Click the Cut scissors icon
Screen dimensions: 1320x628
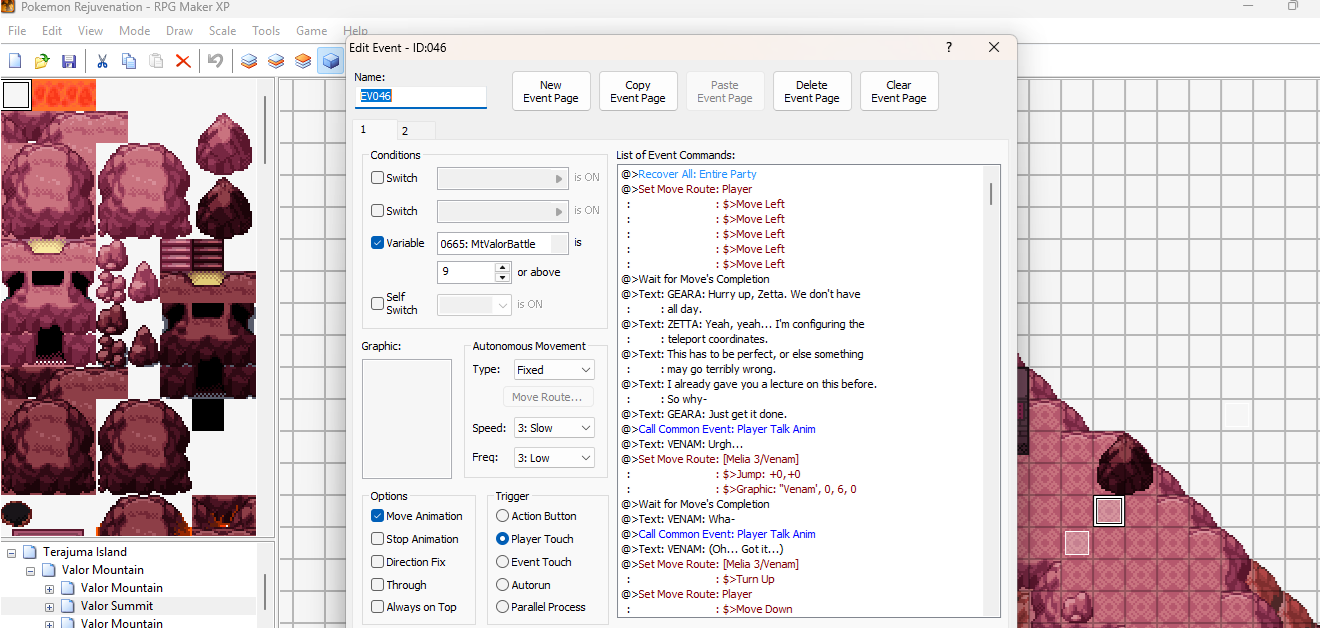coord(102,61)
